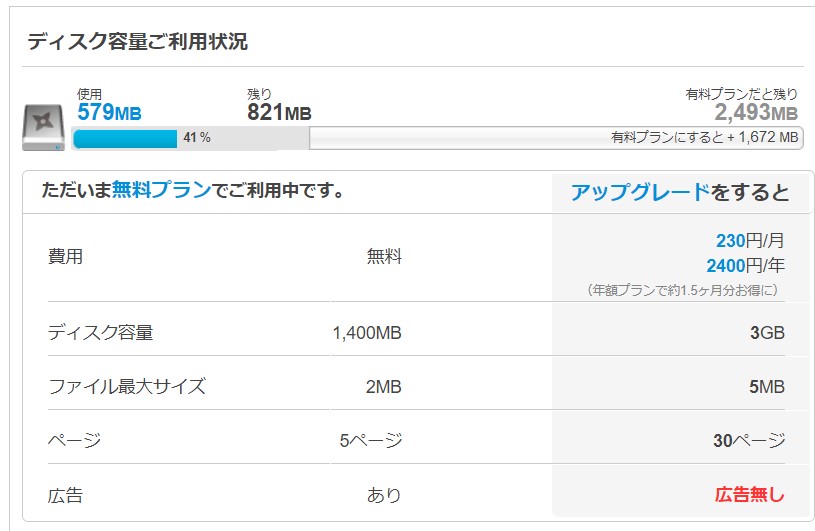Click 有料プランにすると +1,672 MB bar text
This screenshot has width=815, height=531.
coord(705,138)
